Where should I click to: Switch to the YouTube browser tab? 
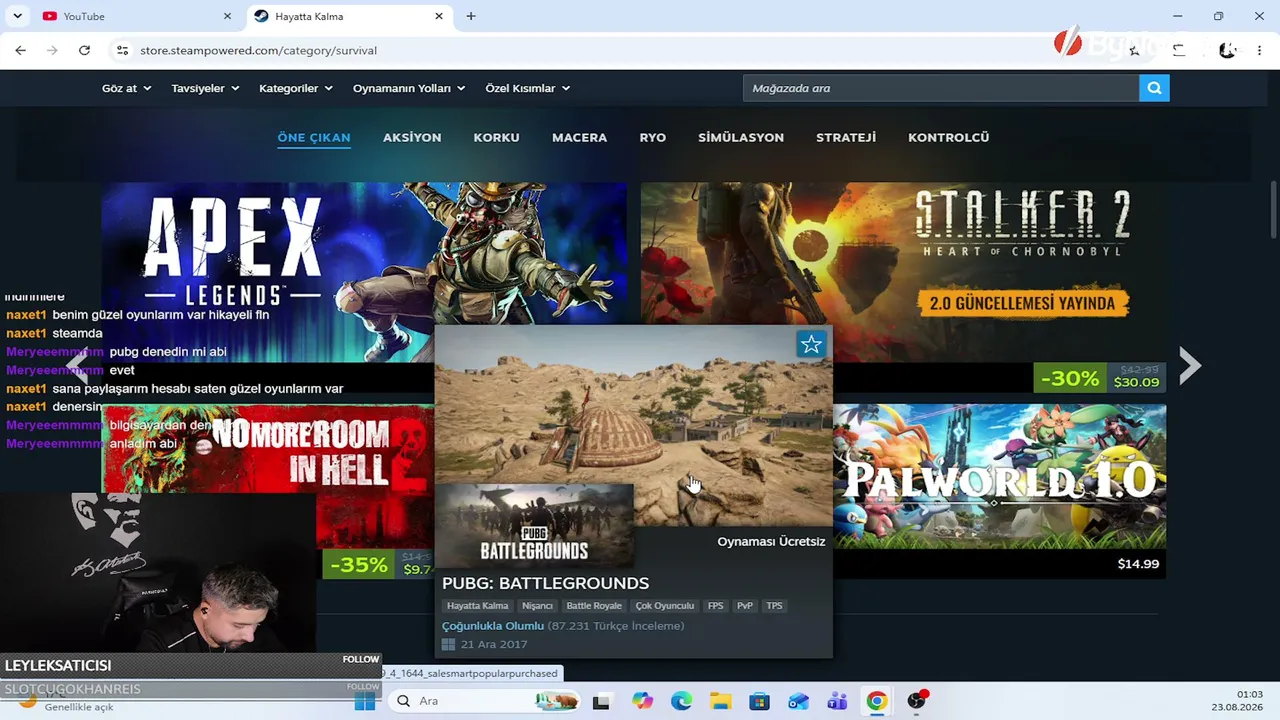pos(135,16)
